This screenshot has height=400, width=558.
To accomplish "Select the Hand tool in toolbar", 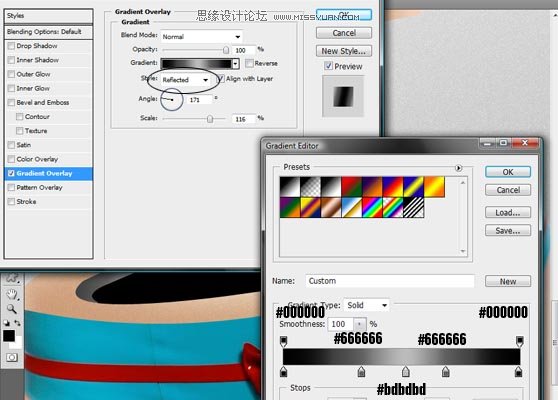I will pos(12,294).
